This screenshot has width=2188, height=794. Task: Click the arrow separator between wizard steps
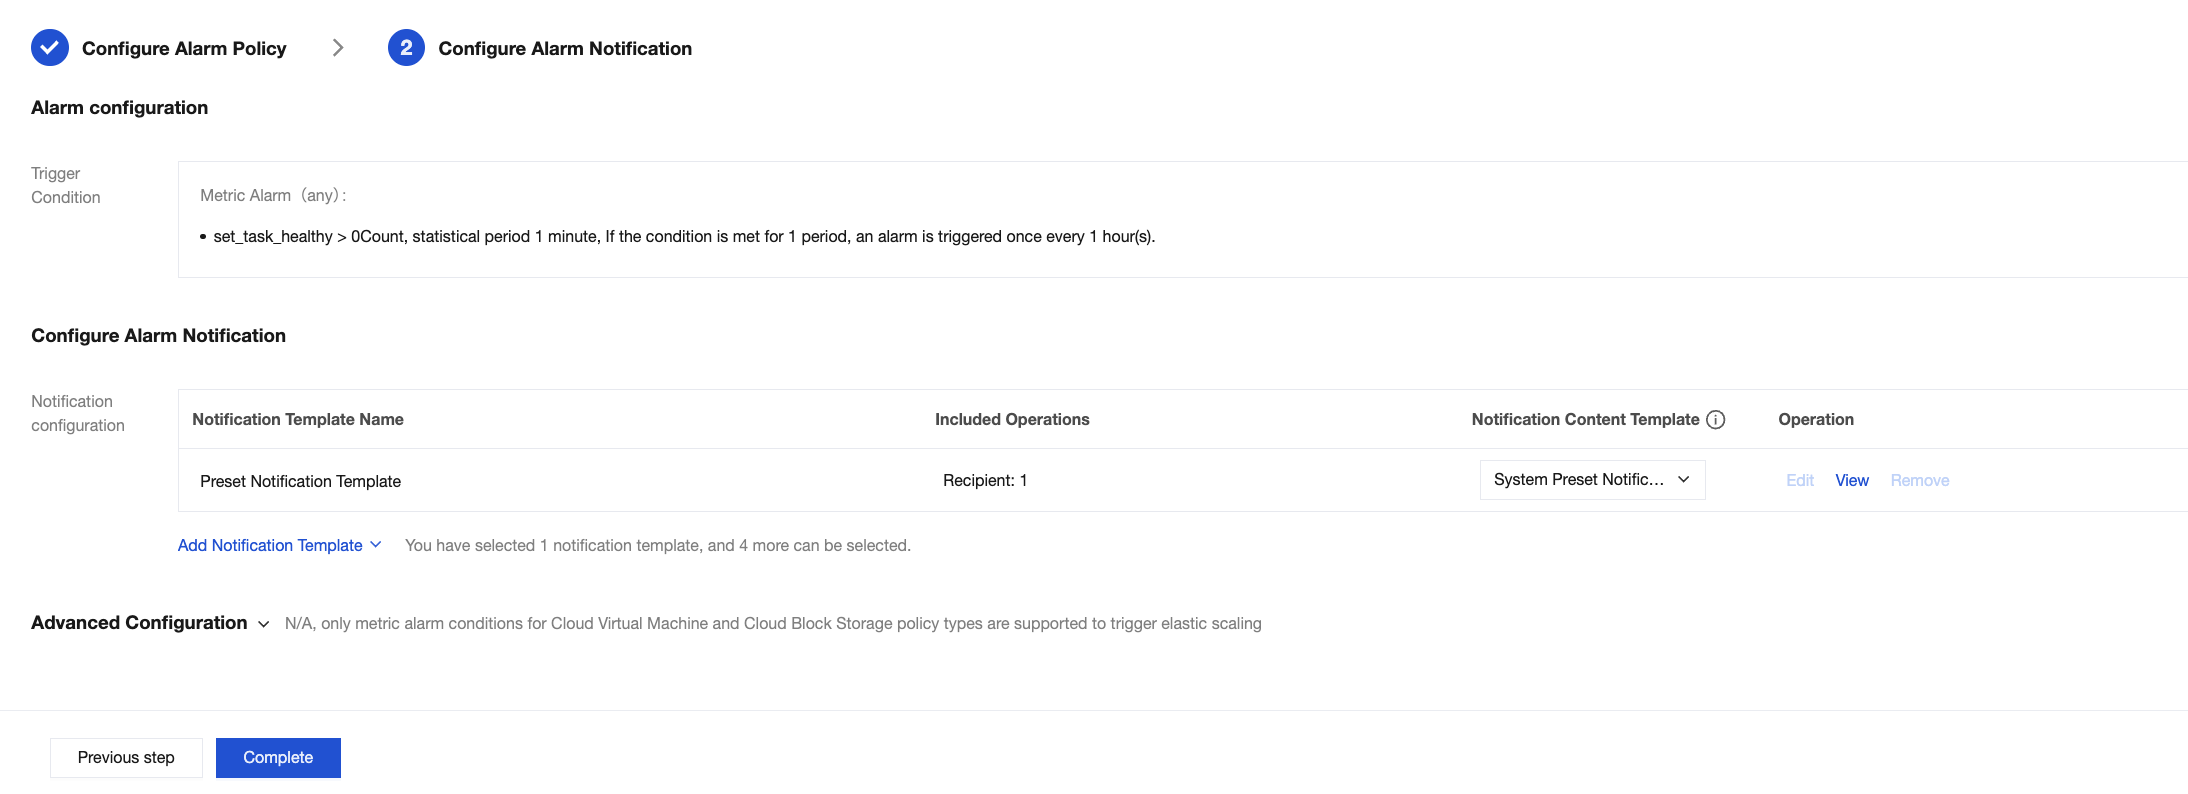(338, 48)
